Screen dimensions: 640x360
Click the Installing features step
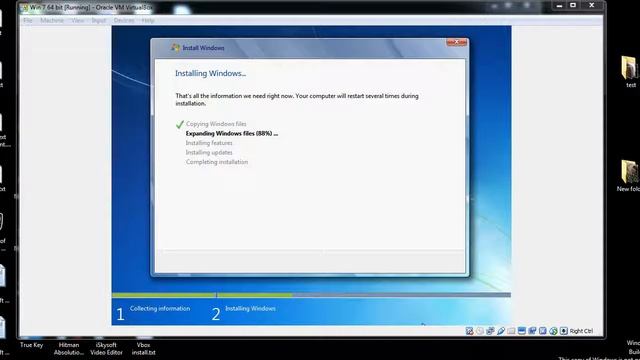coord(209,143)
